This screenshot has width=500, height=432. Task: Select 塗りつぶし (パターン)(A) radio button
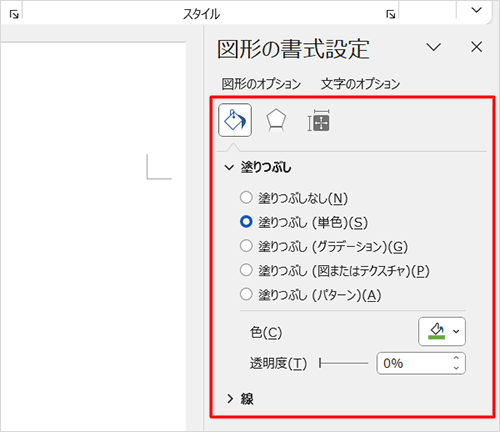(246, 294)
